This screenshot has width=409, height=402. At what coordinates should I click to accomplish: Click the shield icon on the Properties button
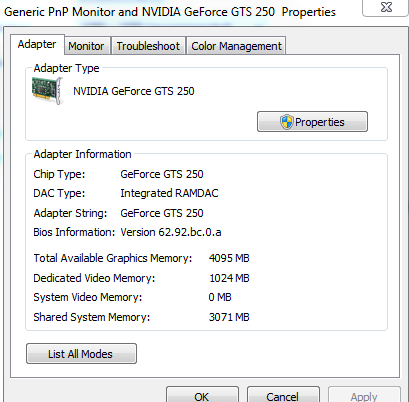[x=286, y=122]
